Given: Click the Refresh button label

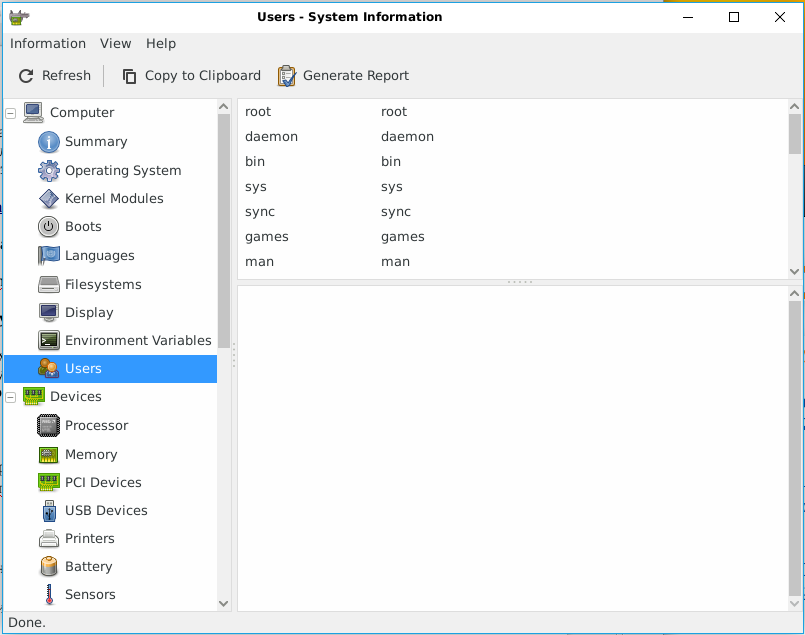Looking at the screenshot, I should click(66, 75).
